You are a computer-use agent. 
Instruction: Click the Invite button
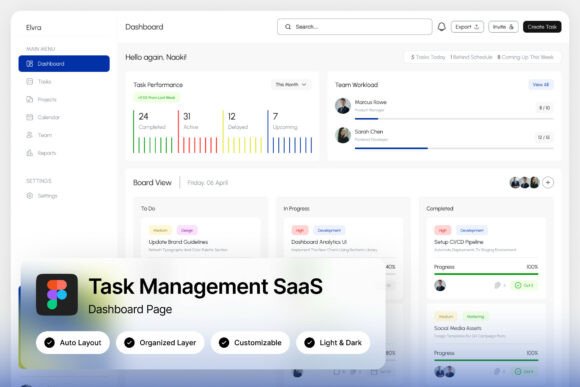tap(503, 27)
